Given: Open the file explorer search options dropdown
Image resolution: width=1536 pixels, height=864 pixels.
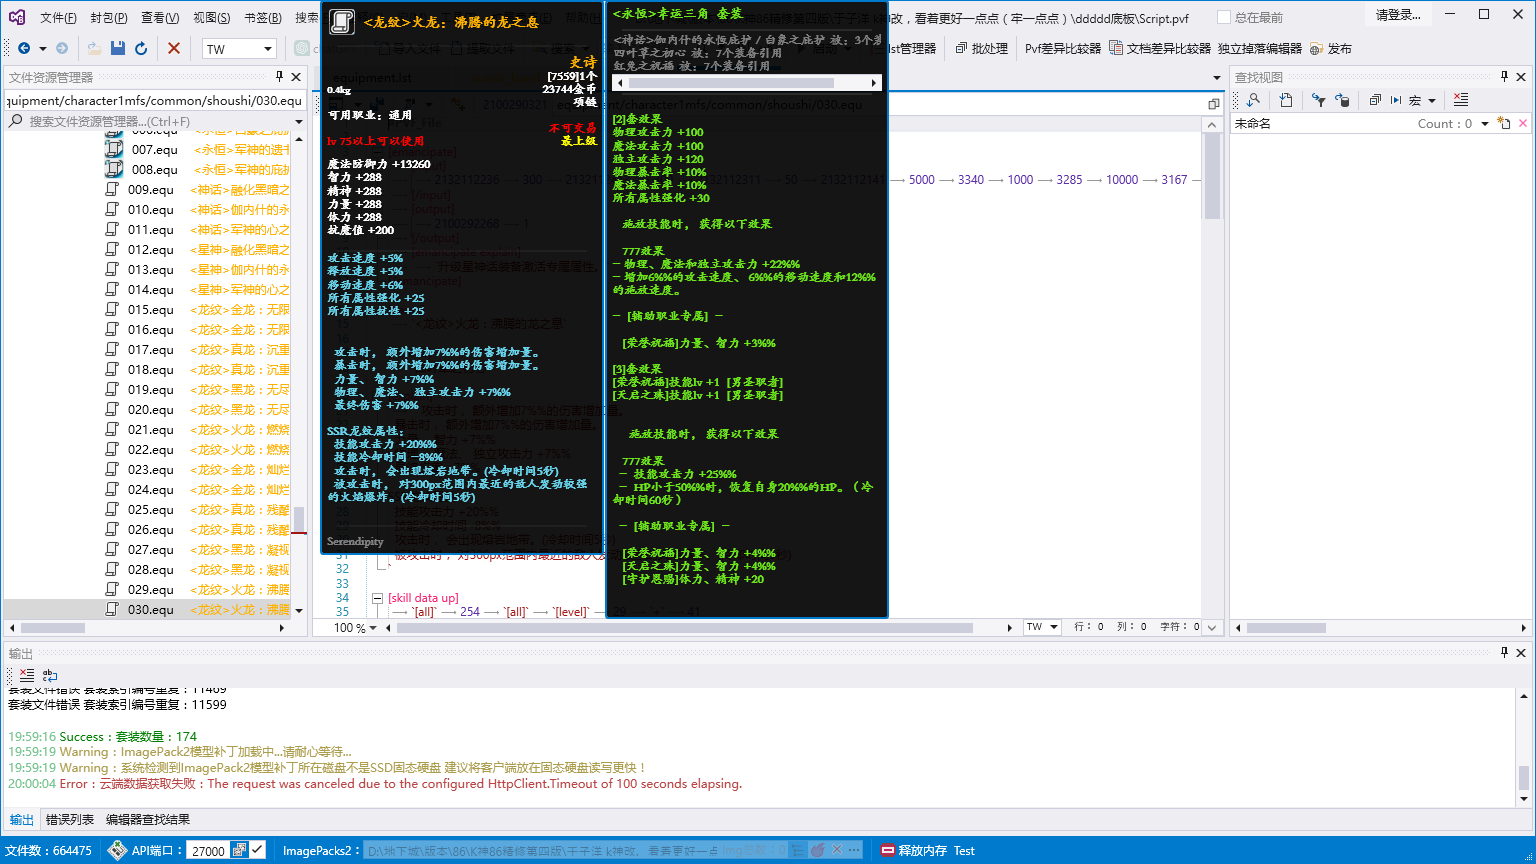Looking at the screenshot, I should pos(298,121).
